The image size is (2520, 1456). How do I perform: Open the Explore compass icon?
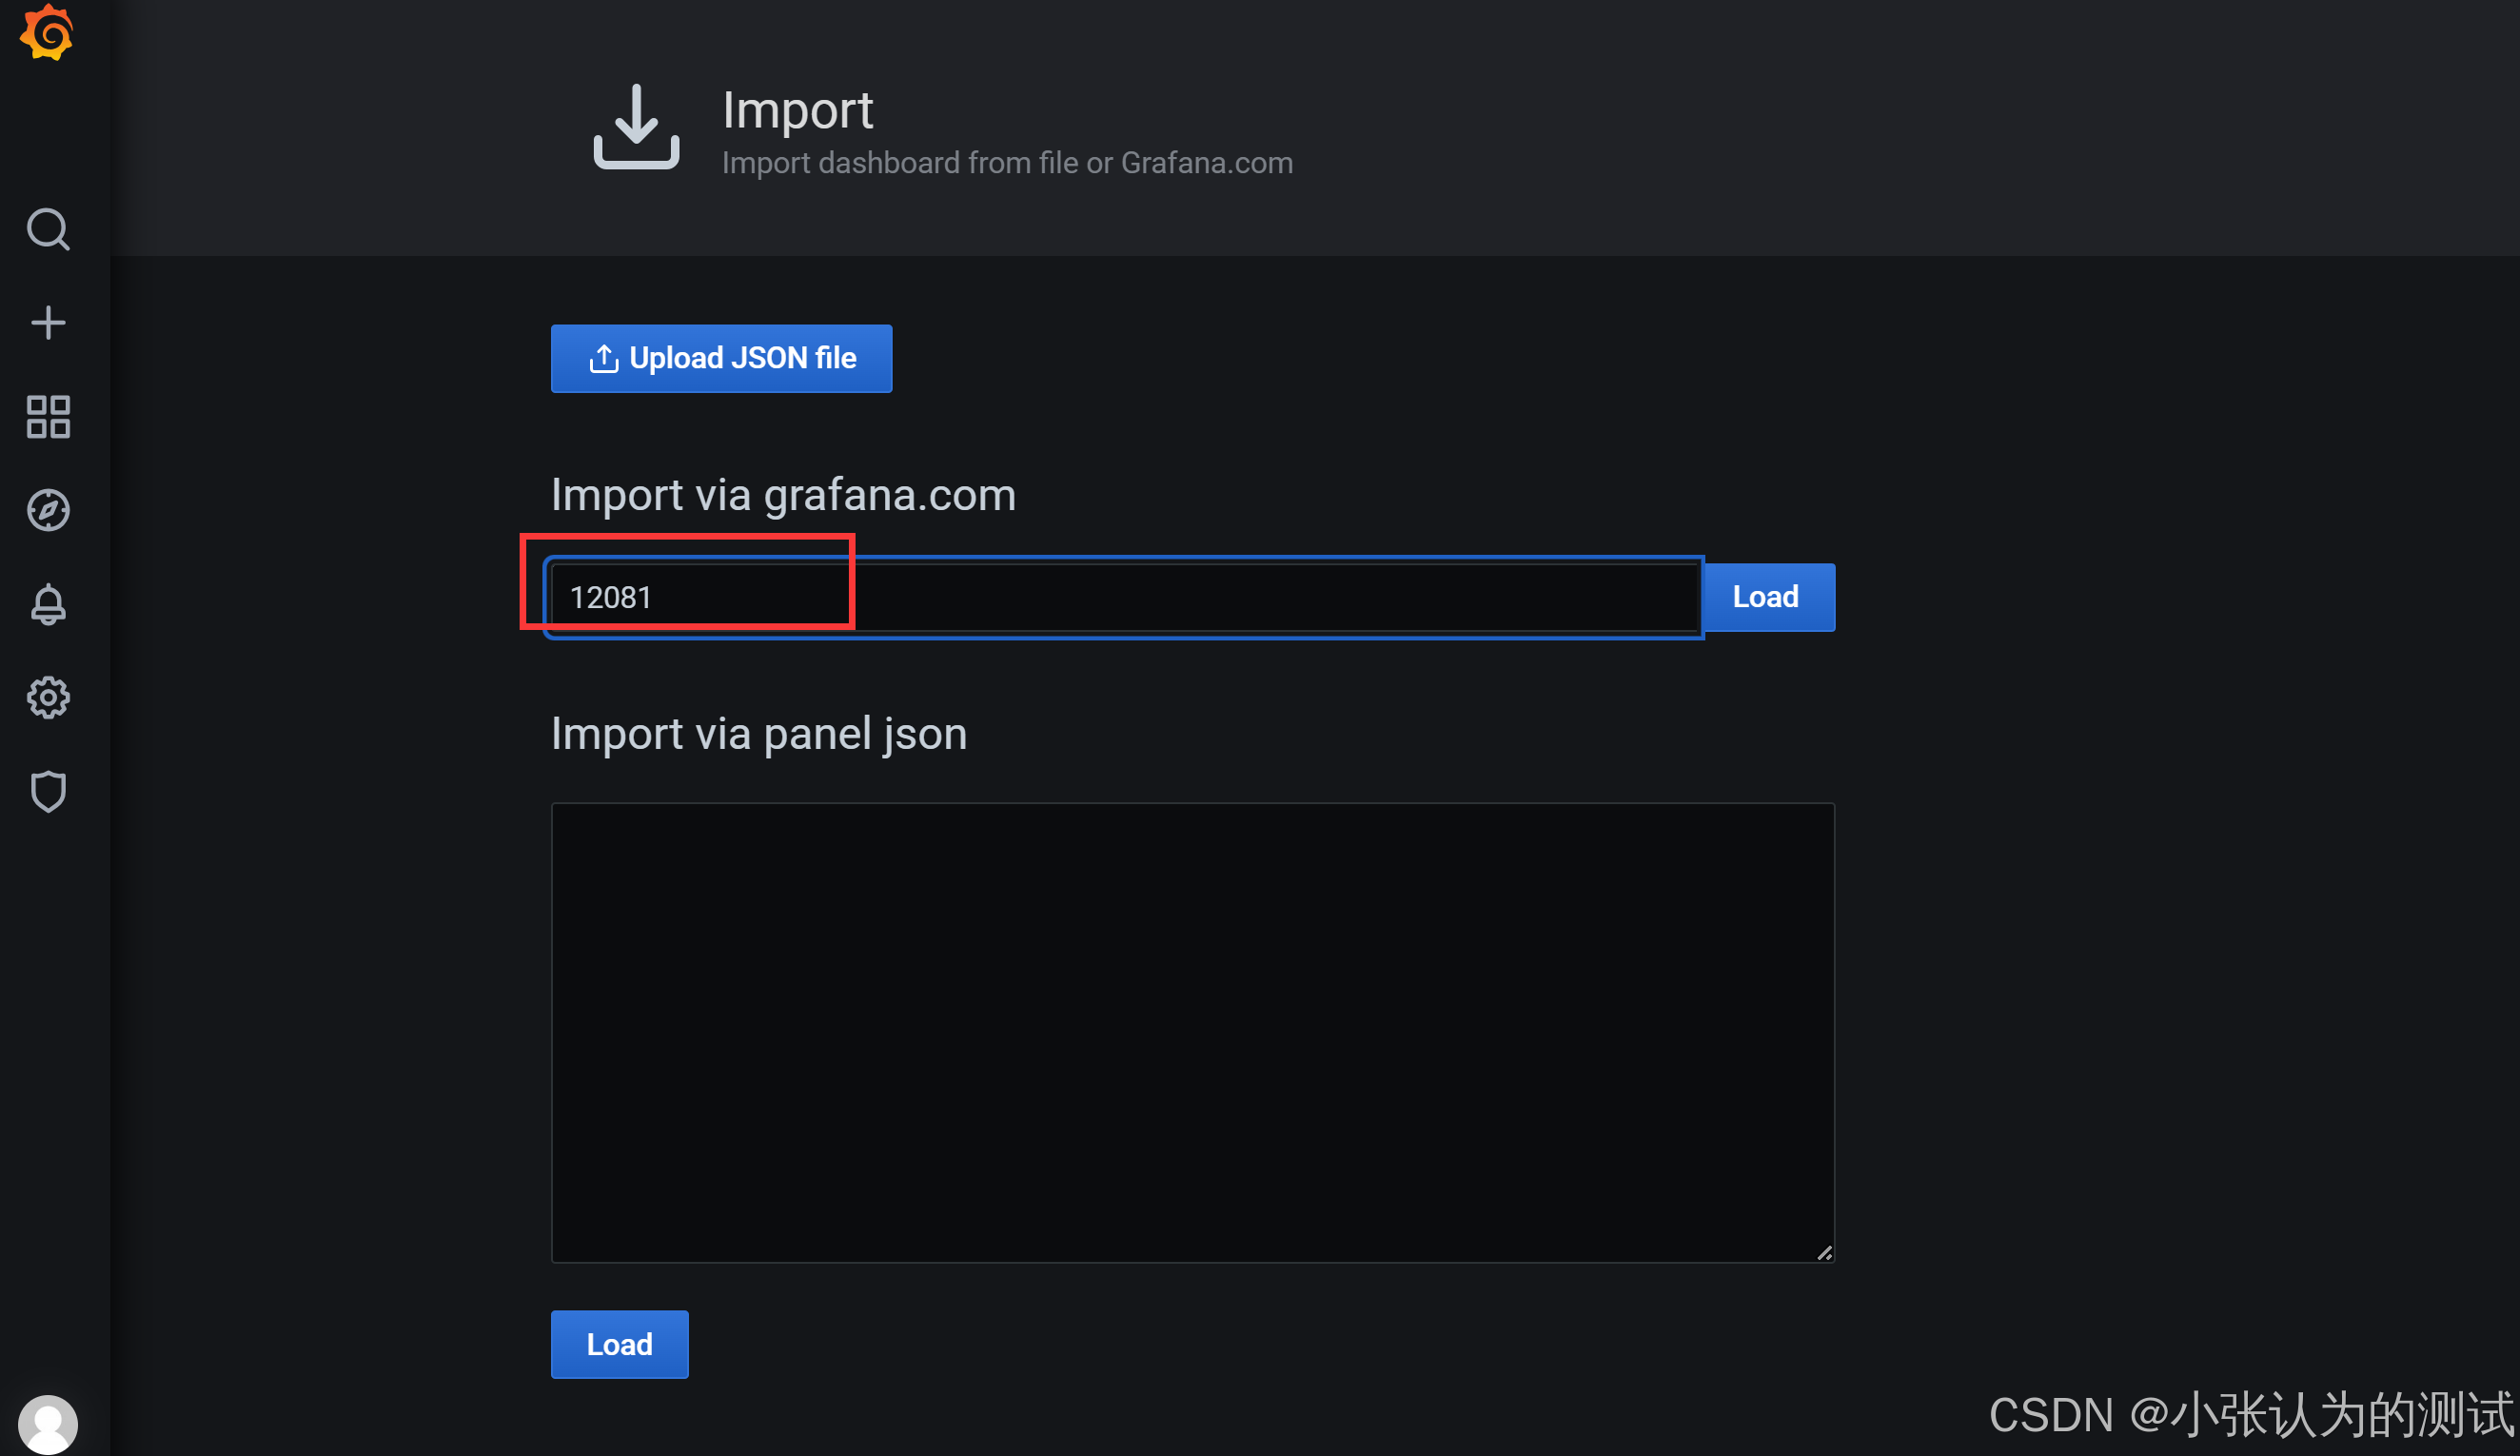coord(48,510)
